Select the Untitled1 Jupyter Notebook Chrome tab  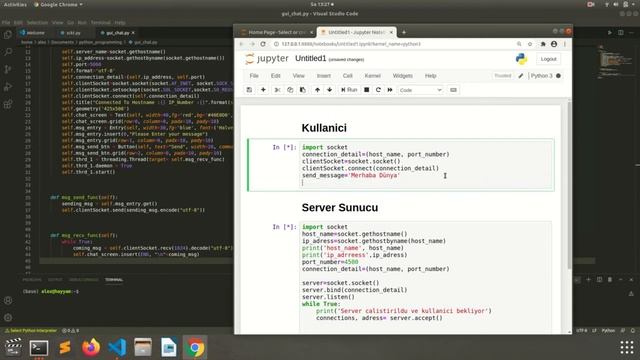[x=356, y=32]
